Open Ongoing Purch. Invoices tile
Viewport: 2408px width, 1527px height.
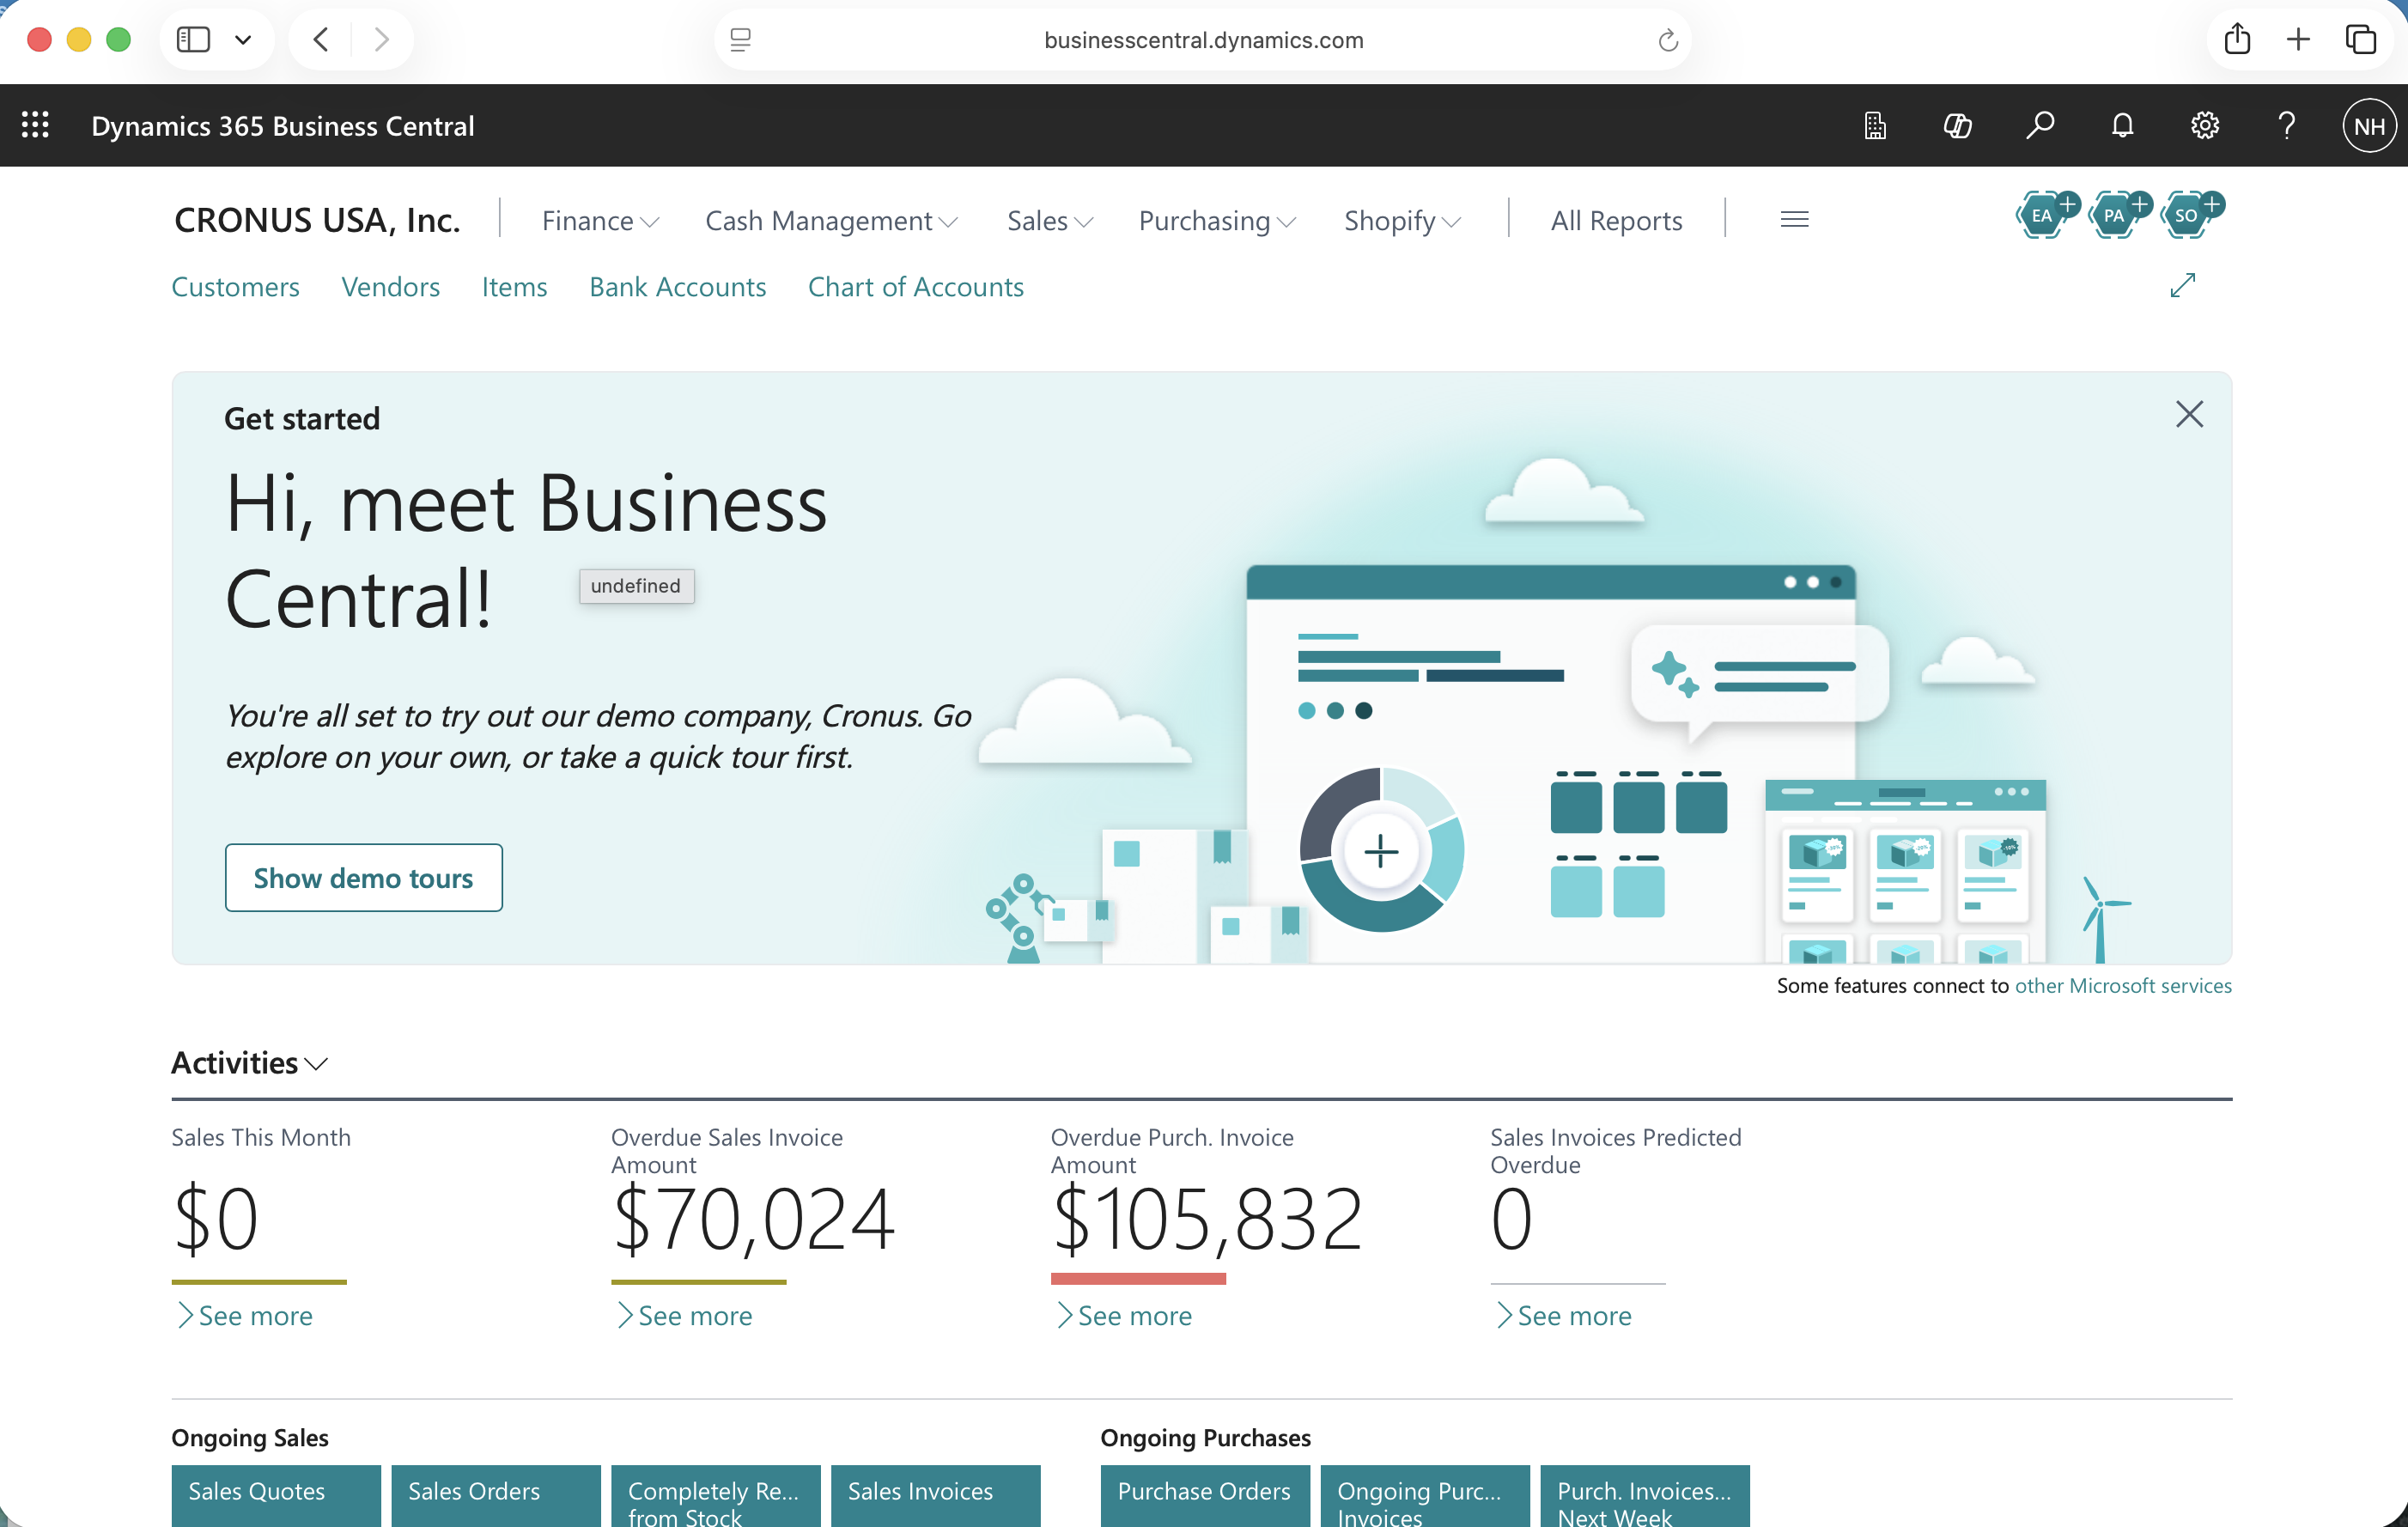point(1425,1496)
